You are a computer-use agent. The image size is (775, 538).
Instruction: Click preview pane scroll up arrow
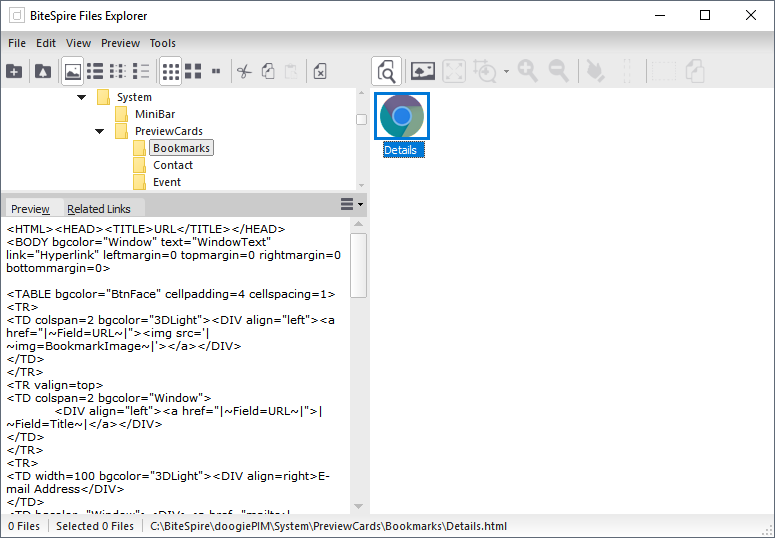tap(358, 224)
